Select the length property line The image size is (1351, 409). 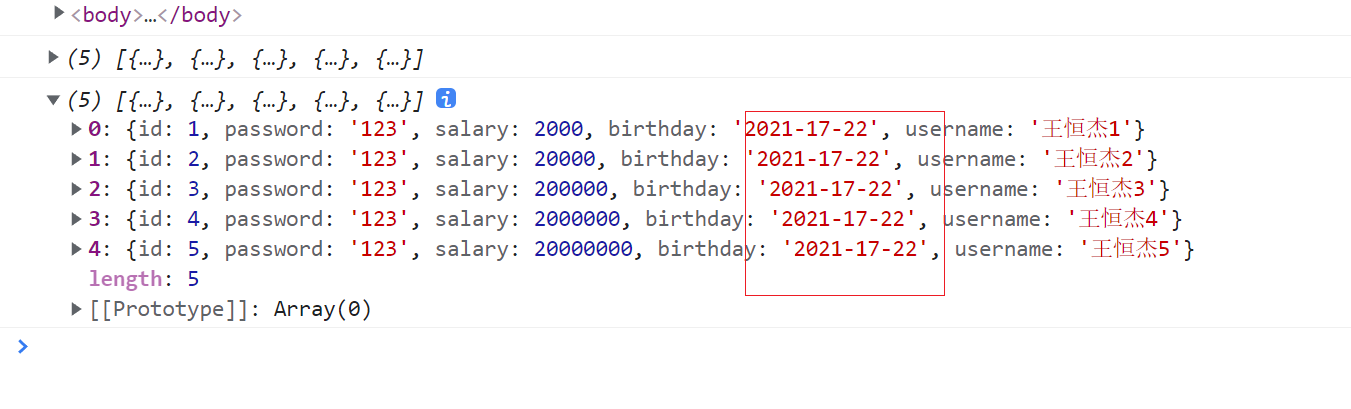point(144,279)
